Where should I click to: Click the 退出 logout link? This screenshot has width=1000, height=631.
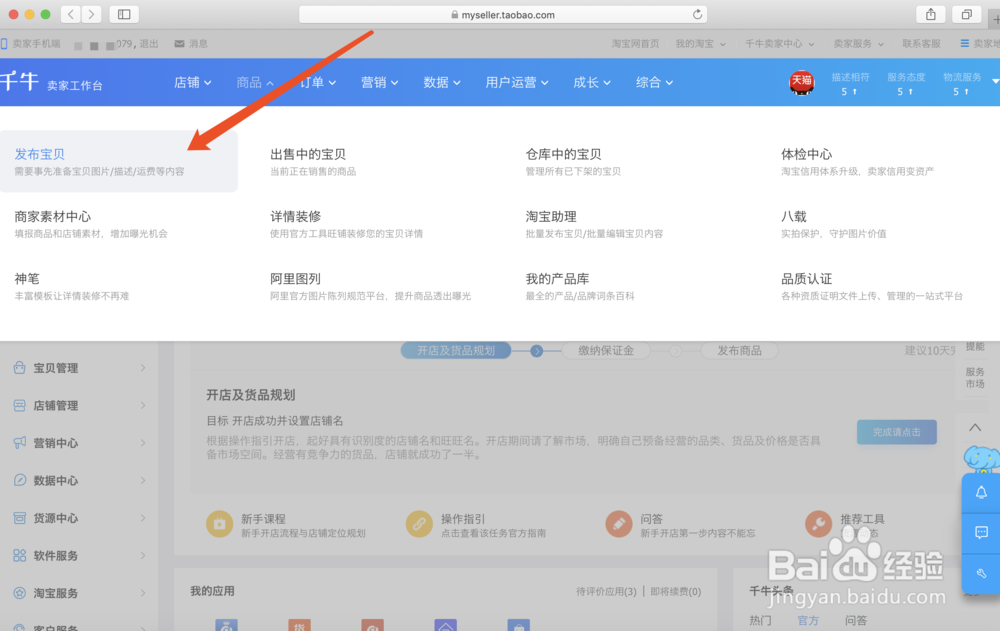click(149, 43)
